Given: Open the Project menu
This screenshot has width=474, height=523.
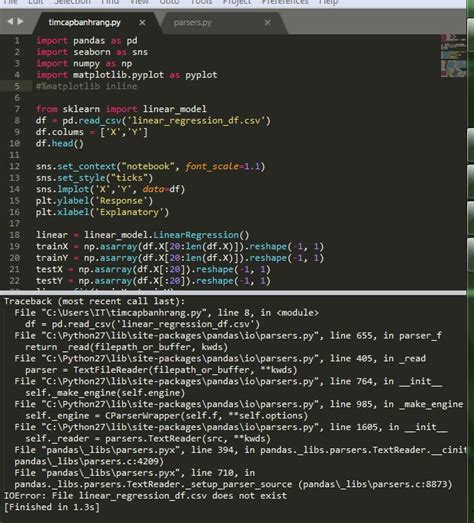Looking at the screenshot, I should click(237, 2).
